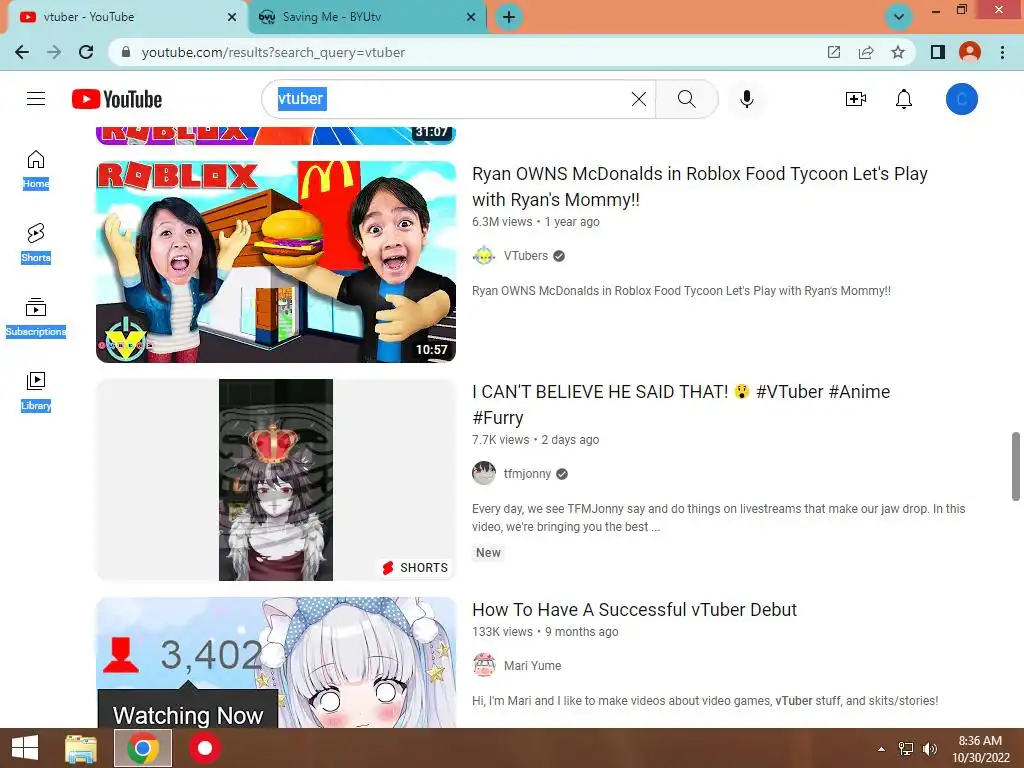This screenshot has width=1024, height=768.
Task: Play the Roblox McDonalds thumbnail
Action: coord(276,262)
